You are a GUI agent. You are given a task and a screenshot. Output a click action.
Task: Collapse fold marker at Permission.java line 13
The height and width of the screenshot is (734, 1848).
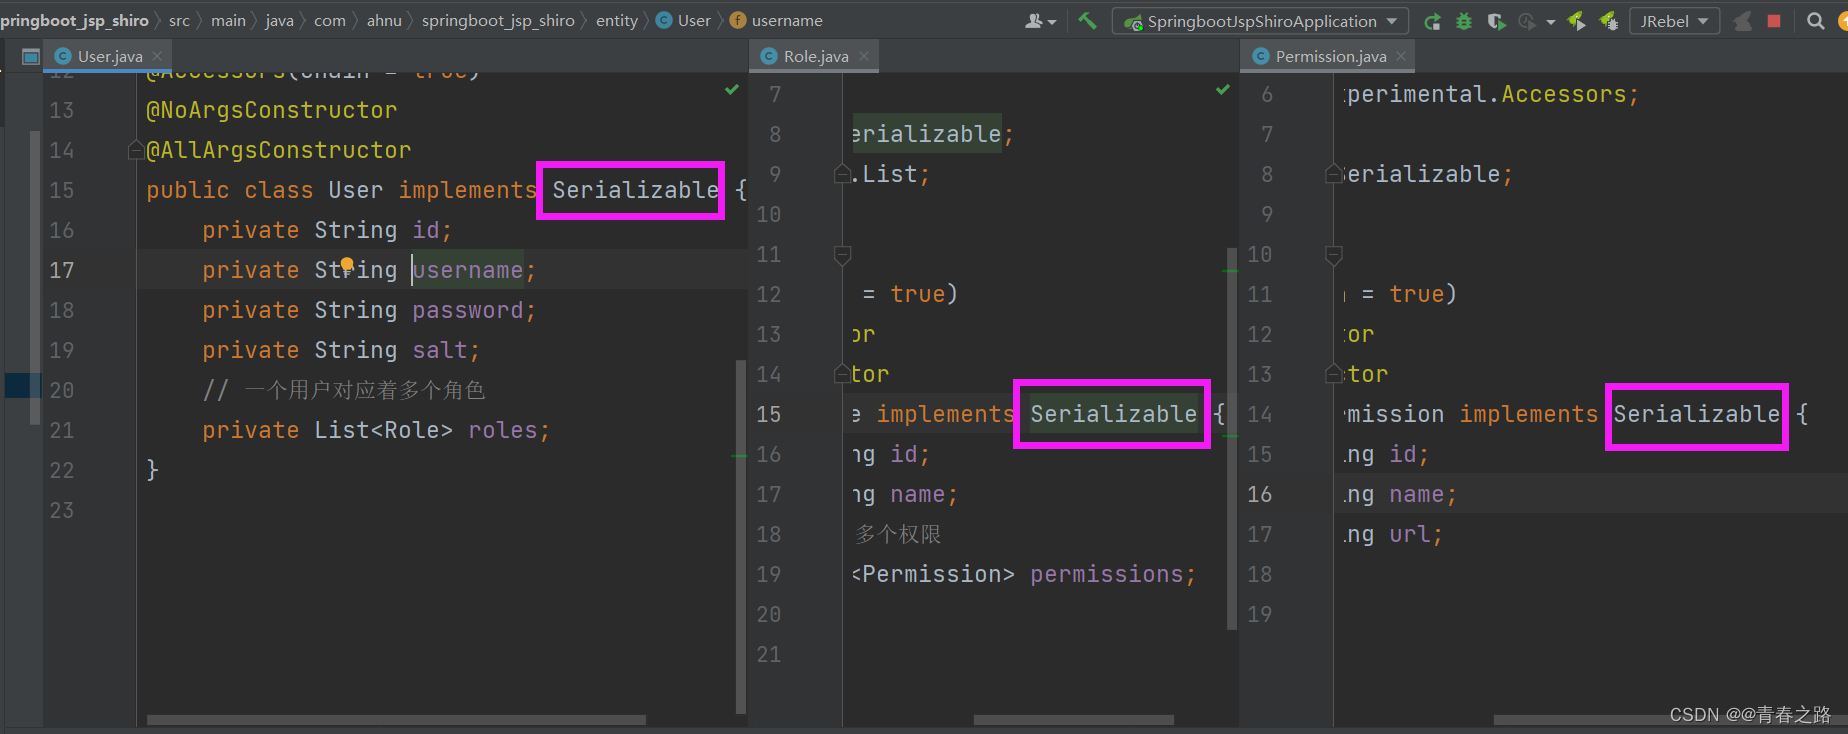tap(1333, 374)
